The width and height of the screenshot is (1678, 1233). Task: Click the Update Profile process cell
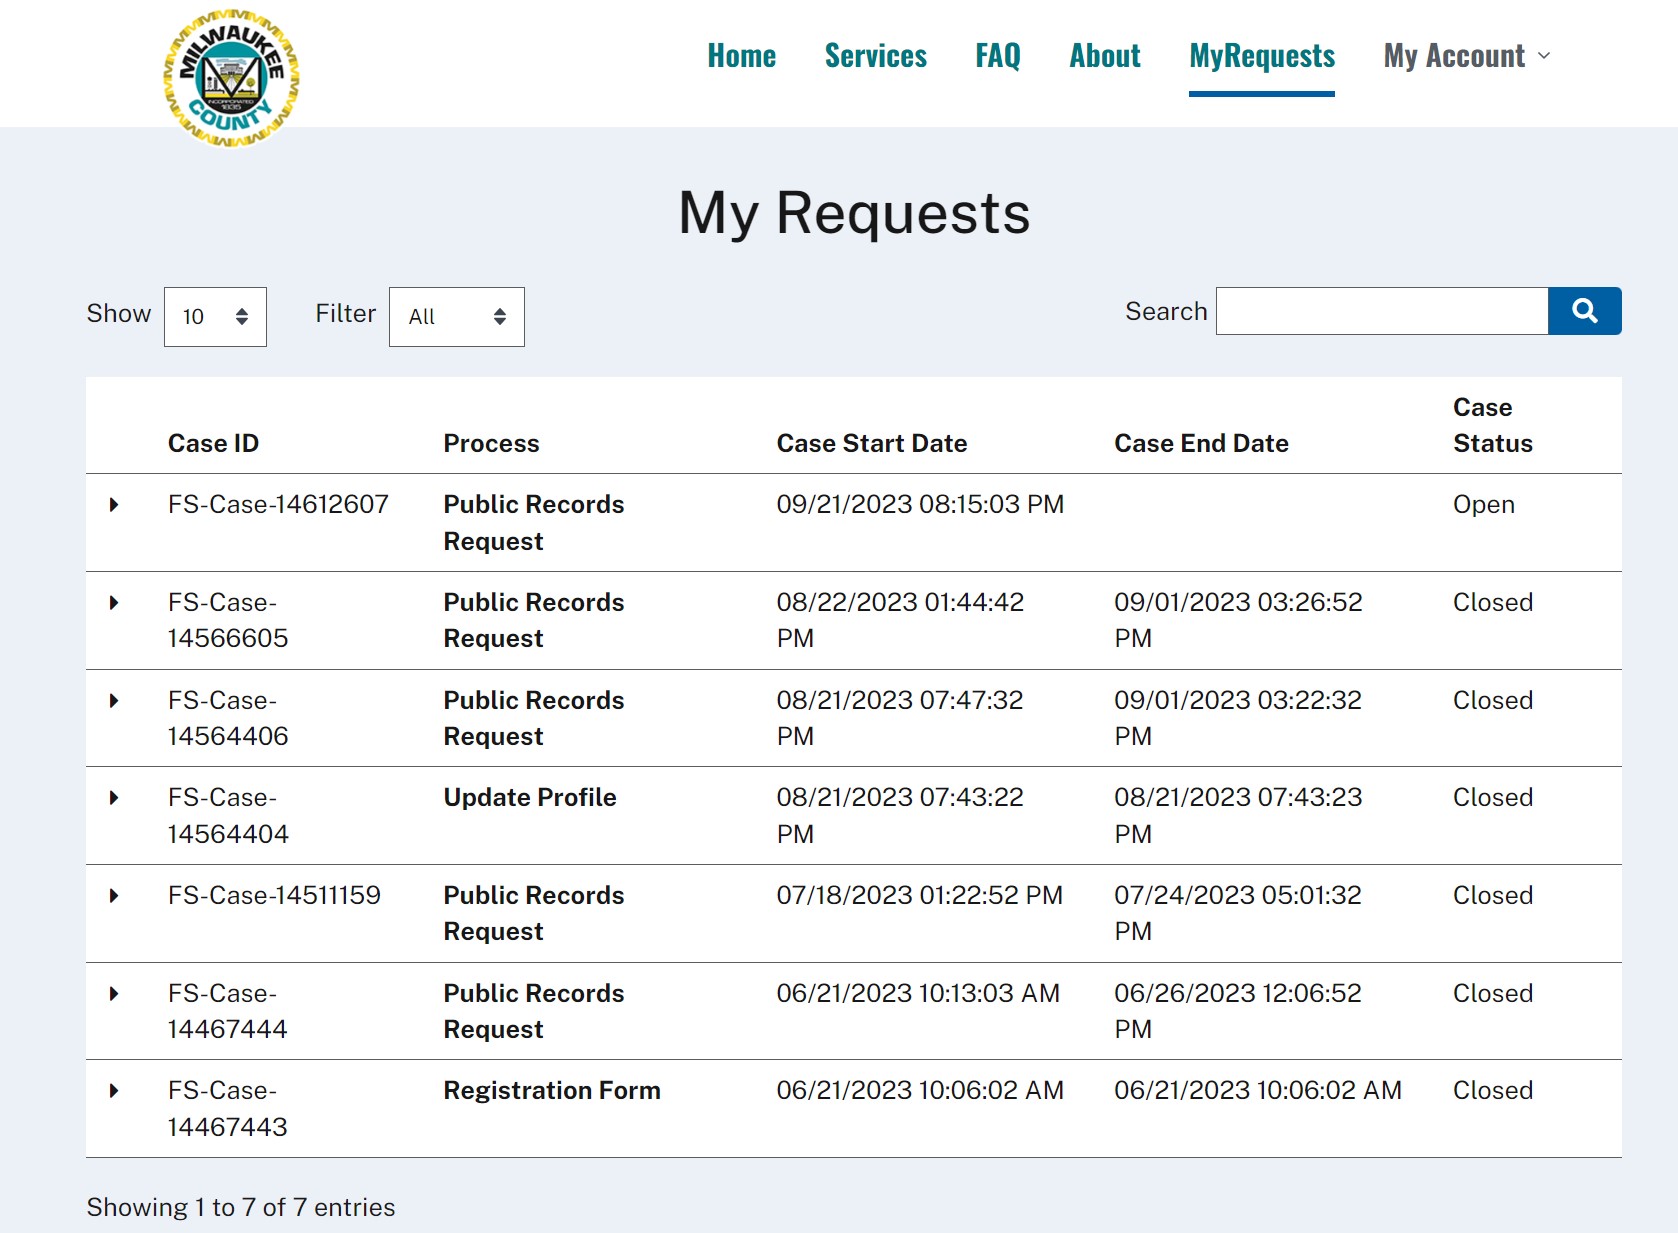[x=530, y=798]
